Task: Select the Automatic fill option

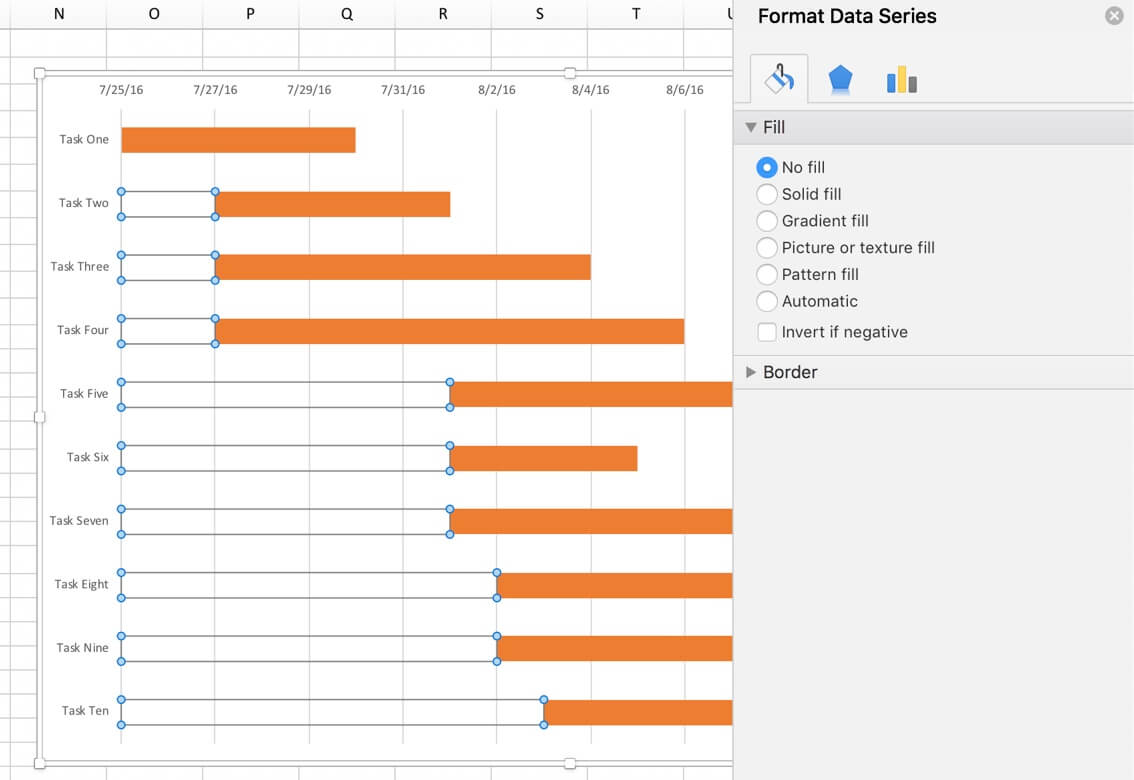Action: pos(766,301)
